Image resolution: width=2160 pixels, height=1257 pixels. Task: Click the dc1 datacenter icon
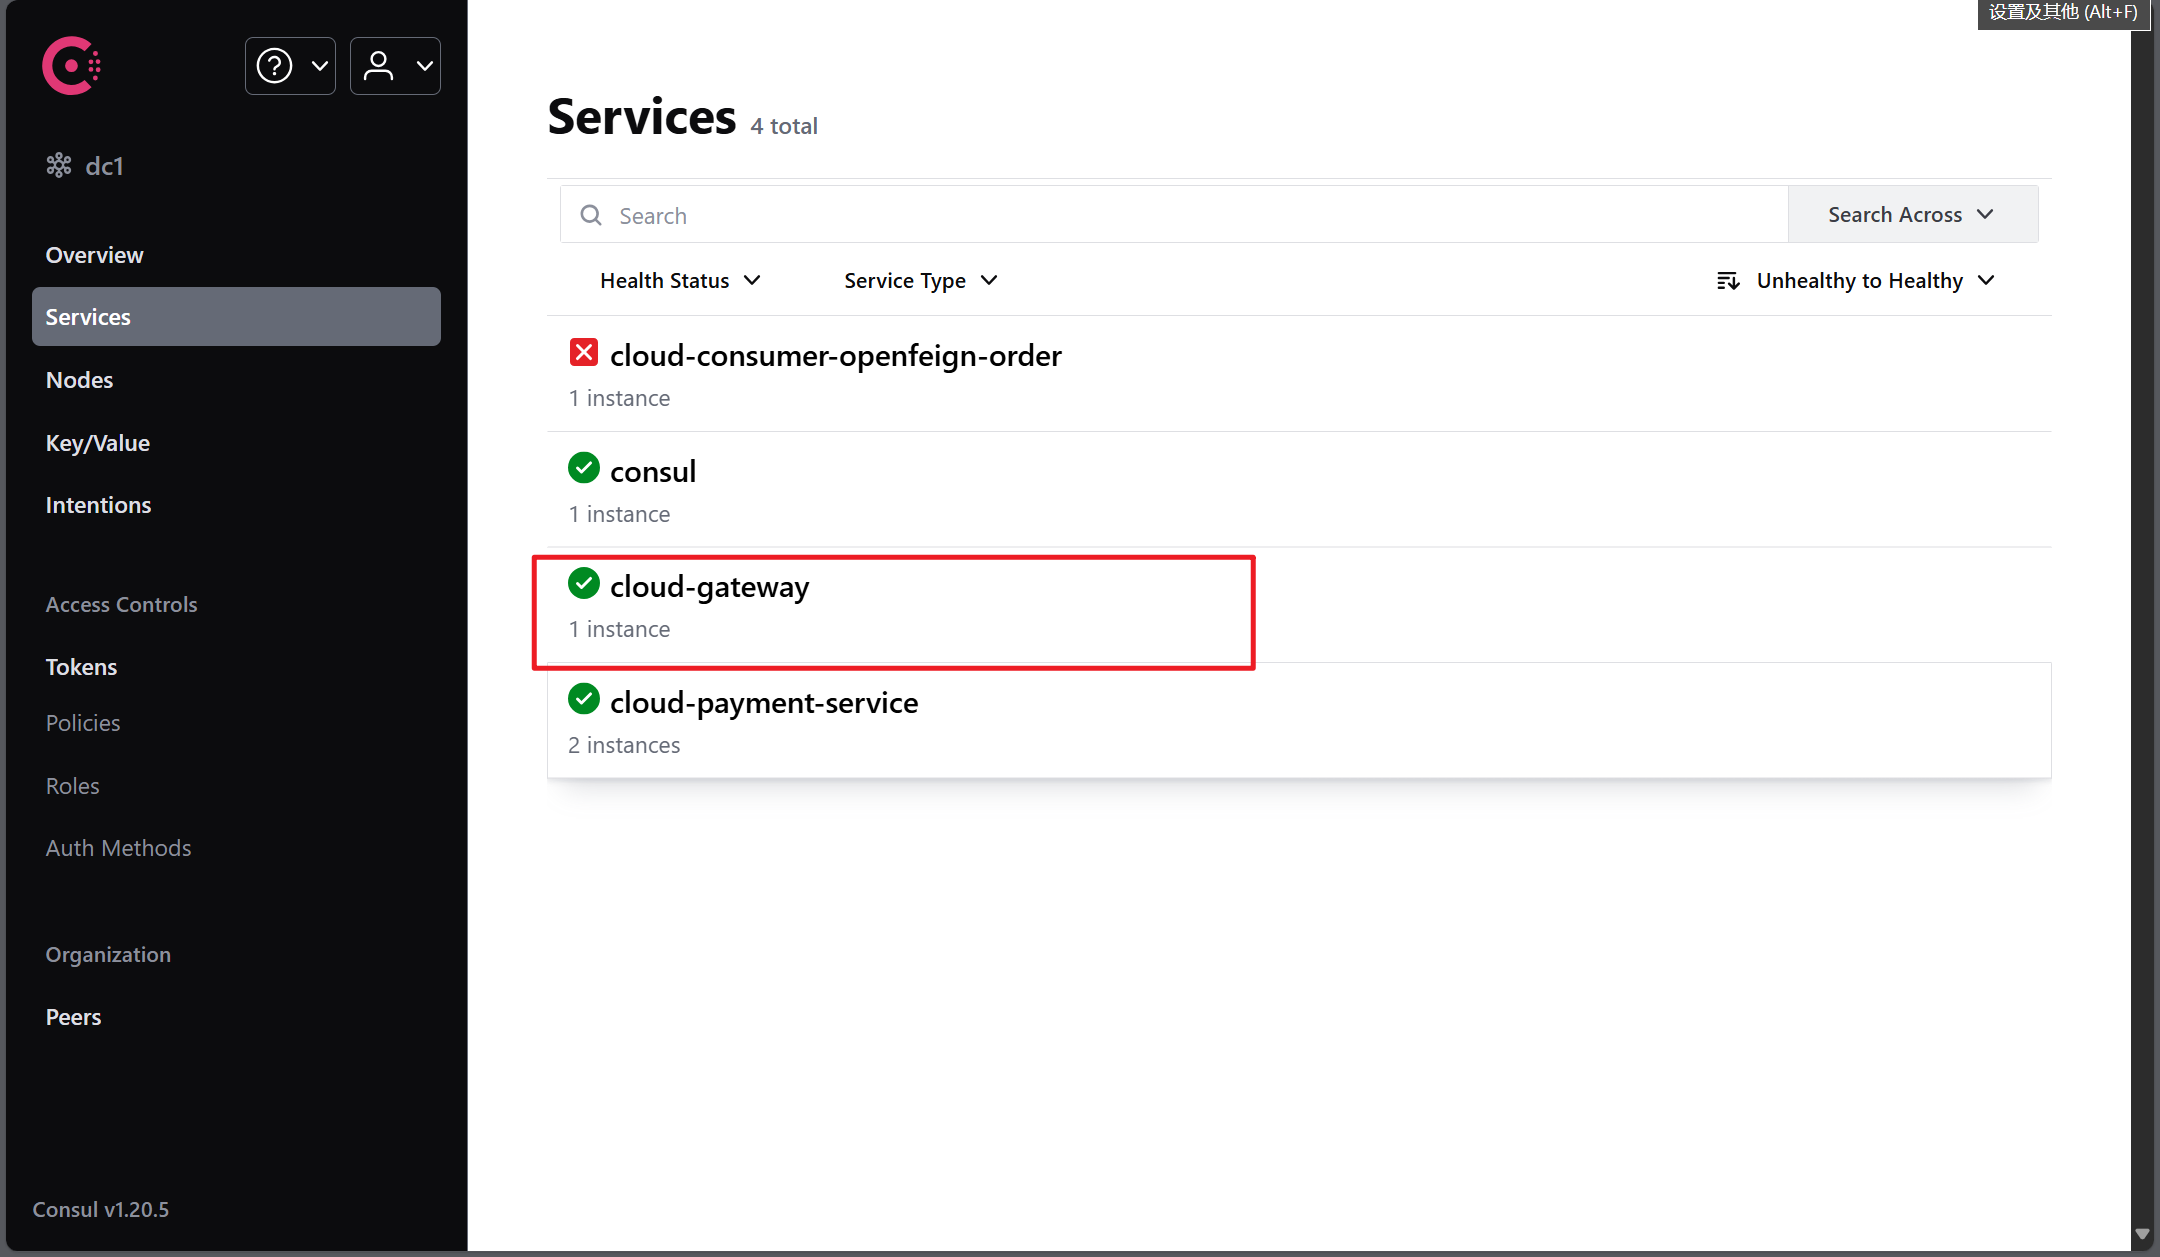pyautogui.click(x=59, y=165)
